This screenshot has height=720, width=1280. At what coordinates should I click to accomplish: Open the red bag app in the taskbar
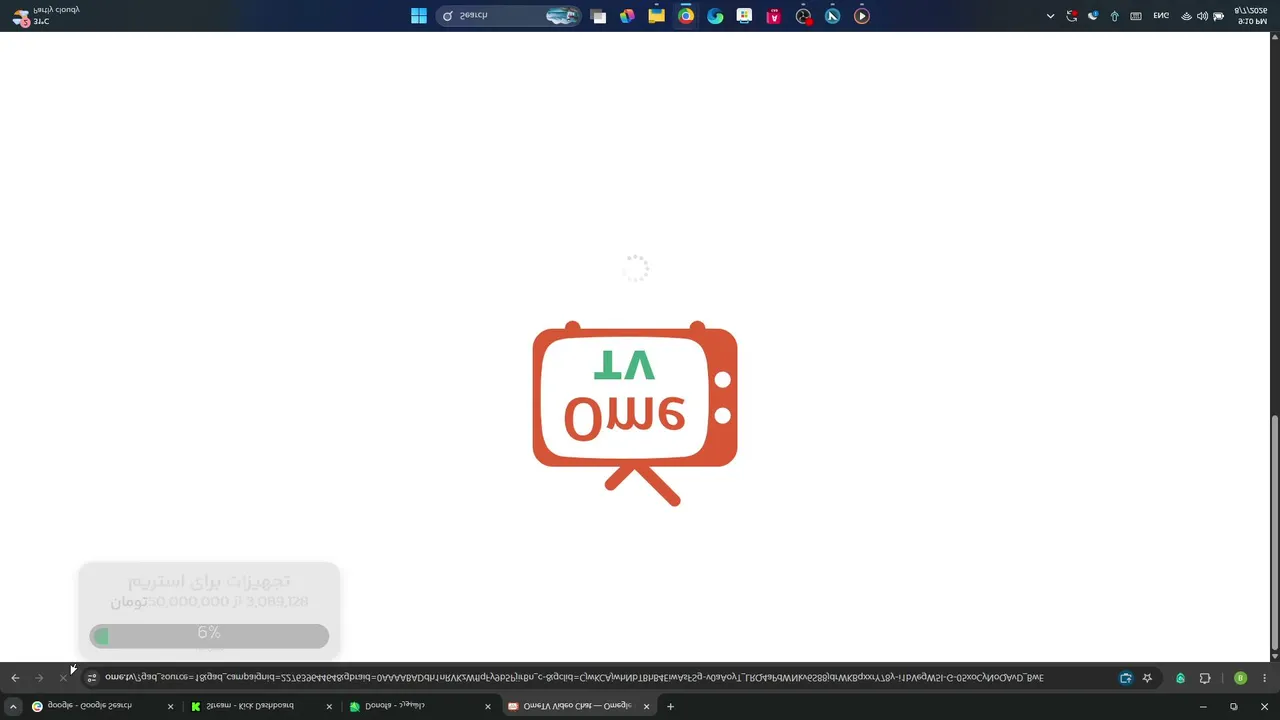(774, 16)
